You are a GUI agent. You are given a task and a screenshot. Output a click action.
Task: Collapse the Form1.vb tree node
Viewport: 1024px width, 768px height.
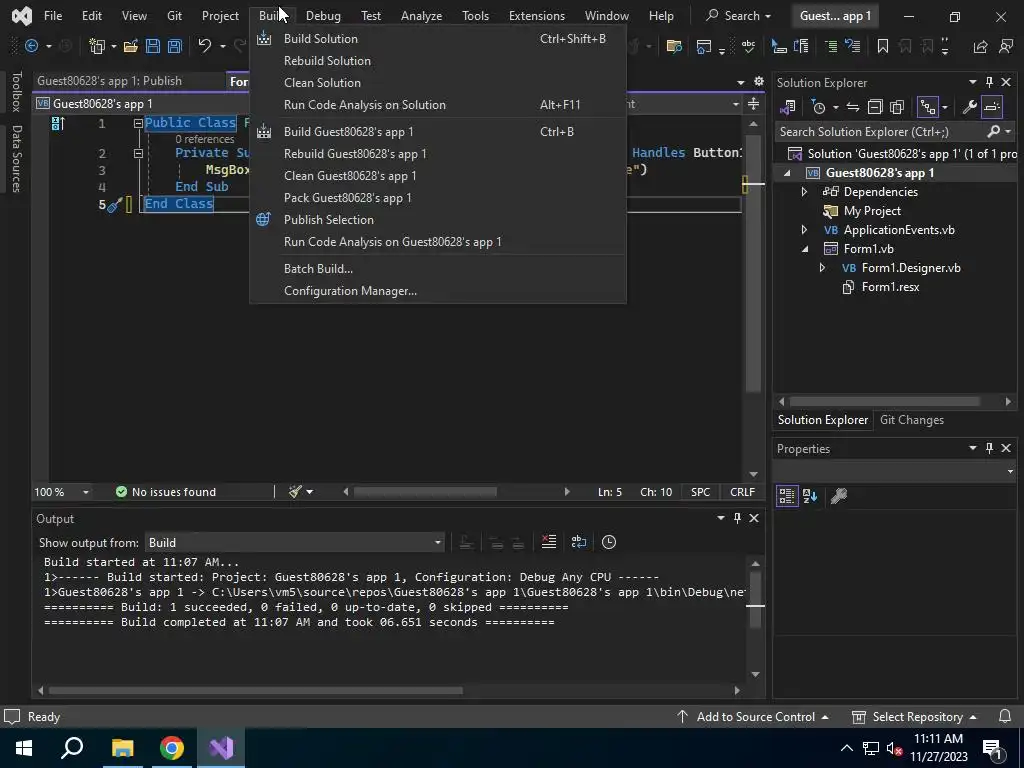click(x=805, y=249)
